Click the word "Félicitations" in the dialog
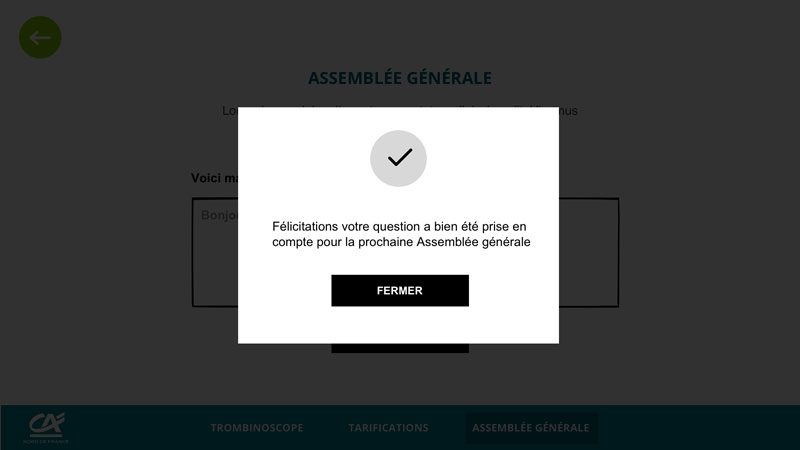Viewport: 800px width, 450px height. click(x=309, y=227)
